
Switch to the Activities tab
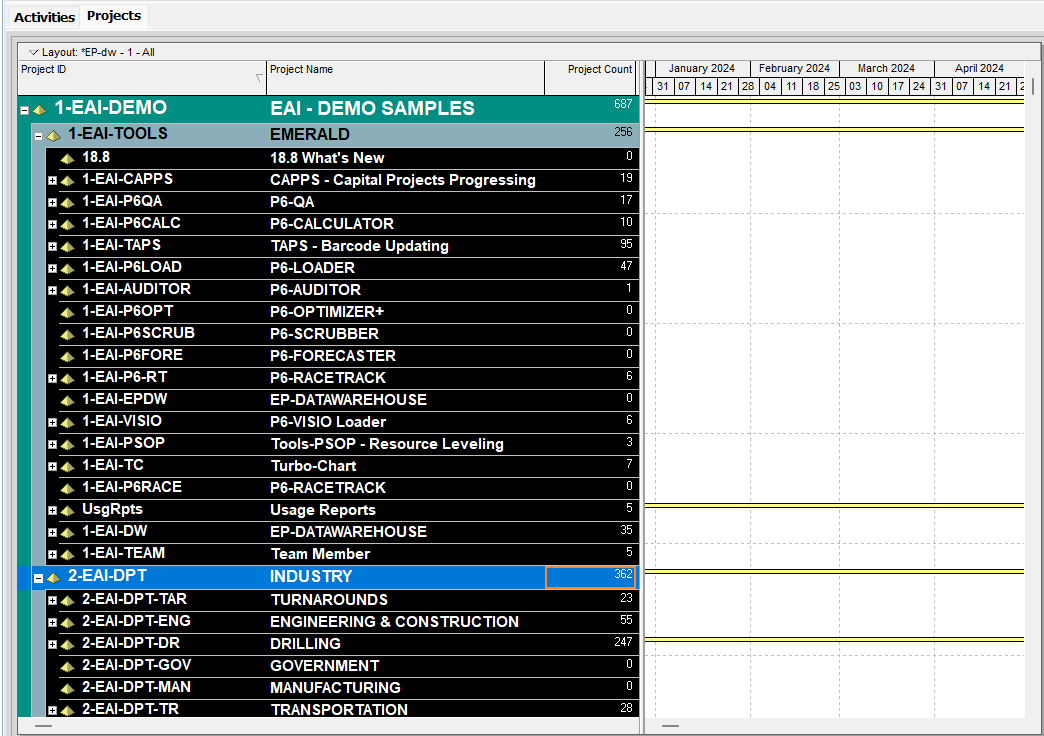44,17
